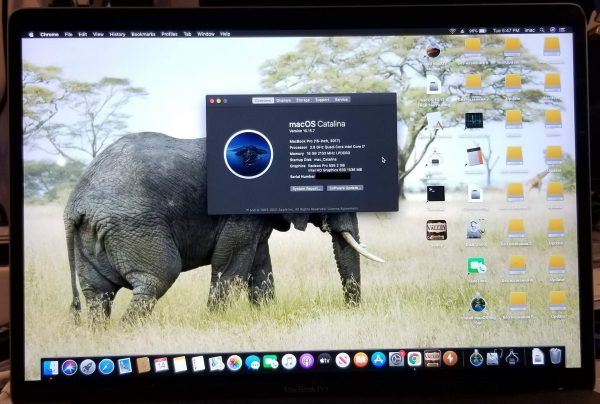Viewport: 600px width, 404px height.
Task: Click the System Report button
Action: tap(305, 188)
